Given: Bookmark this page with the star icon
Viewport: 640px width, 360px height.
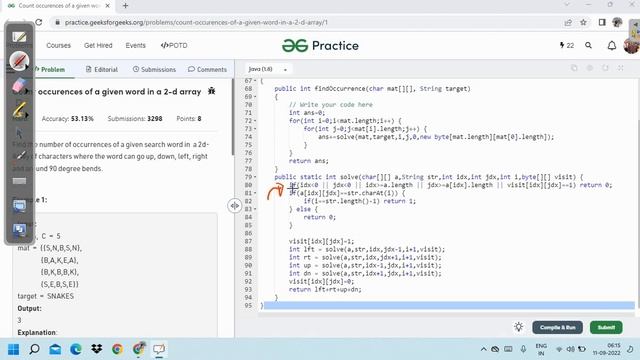Looking at the screenshot, I should pos(583,22).
